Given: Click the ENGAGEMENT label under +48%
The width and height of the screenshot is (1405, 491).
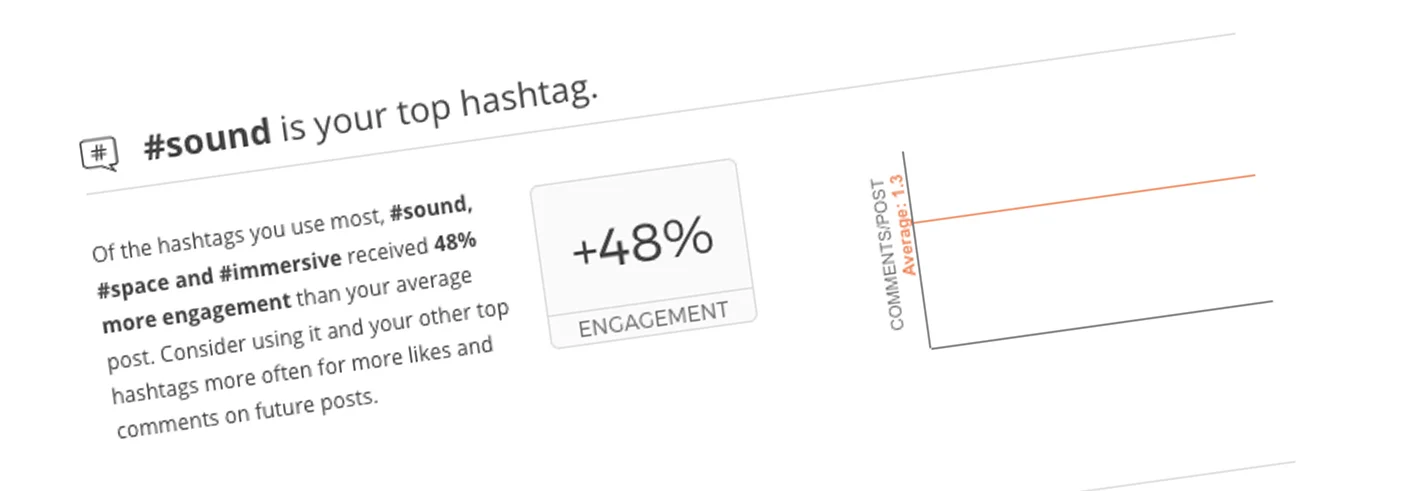Looking at the screenshot, I should coord(653,318).
